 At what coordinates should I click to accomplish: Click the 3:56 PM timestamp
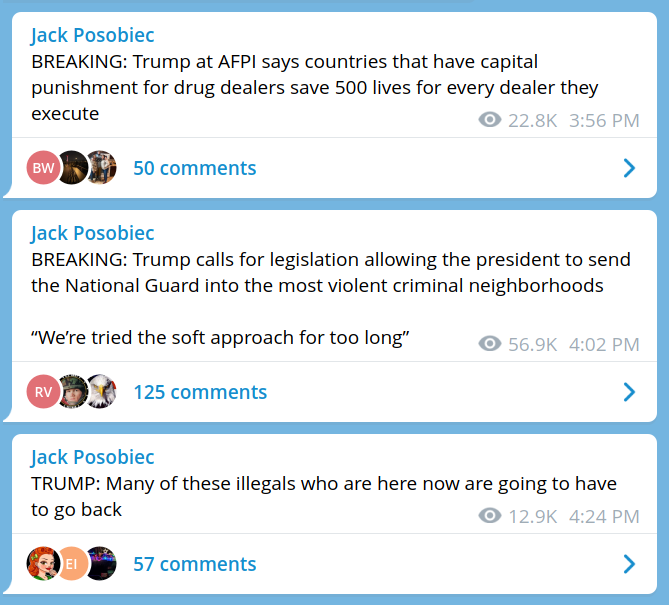point(604,121)
